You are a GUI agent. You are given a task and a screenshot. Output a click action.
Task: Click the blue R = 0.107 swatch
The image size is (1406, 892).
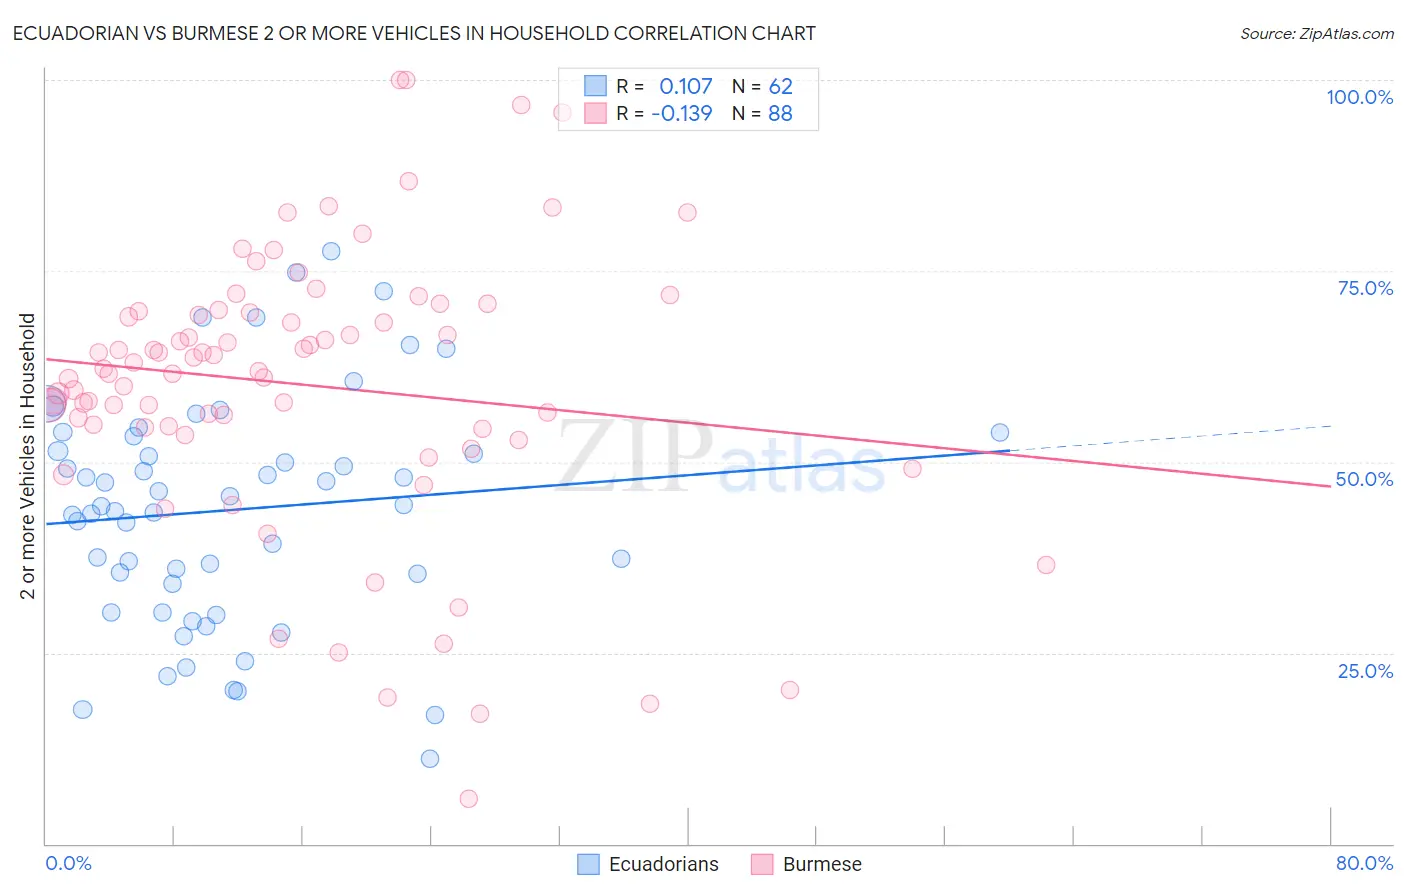pos(595,86)
